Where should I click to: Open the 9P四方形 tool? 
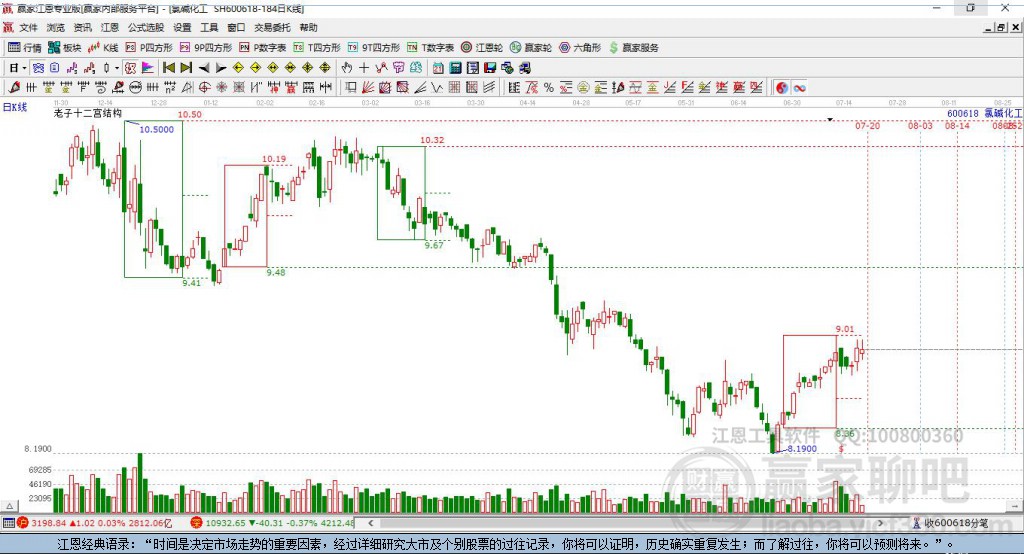tap(206, 48)
